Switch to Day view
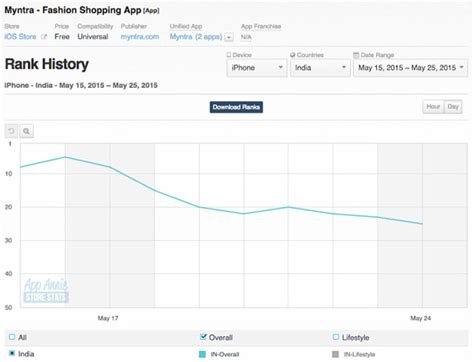Viewport: 474px width, 362px height. click(x=453, y=107)
